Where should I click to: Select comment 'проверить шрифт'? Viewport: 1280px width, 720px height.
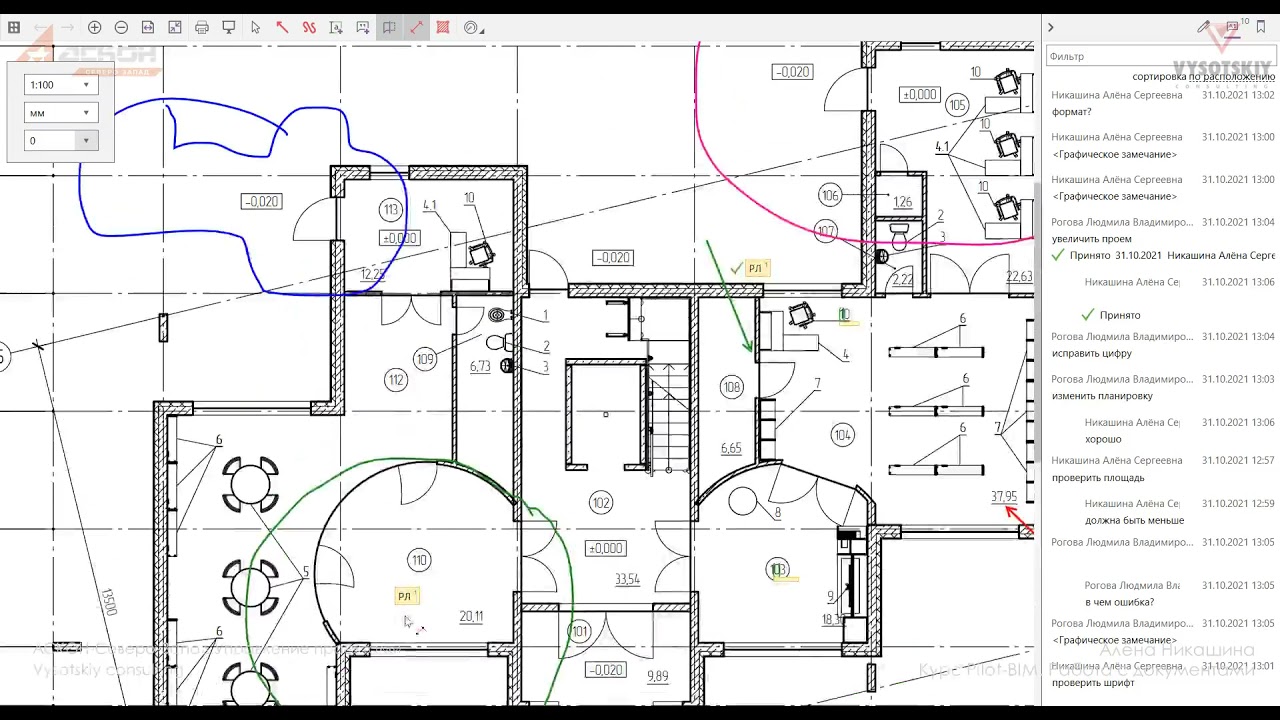1093,683
